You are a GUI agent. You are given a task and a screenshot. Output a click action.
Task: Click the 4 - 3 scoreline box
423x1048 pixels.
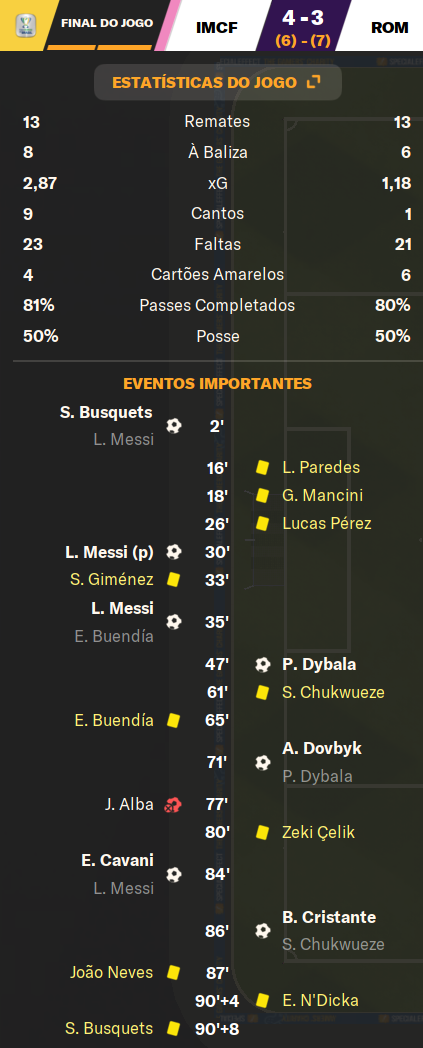click(x=303, y=25)
